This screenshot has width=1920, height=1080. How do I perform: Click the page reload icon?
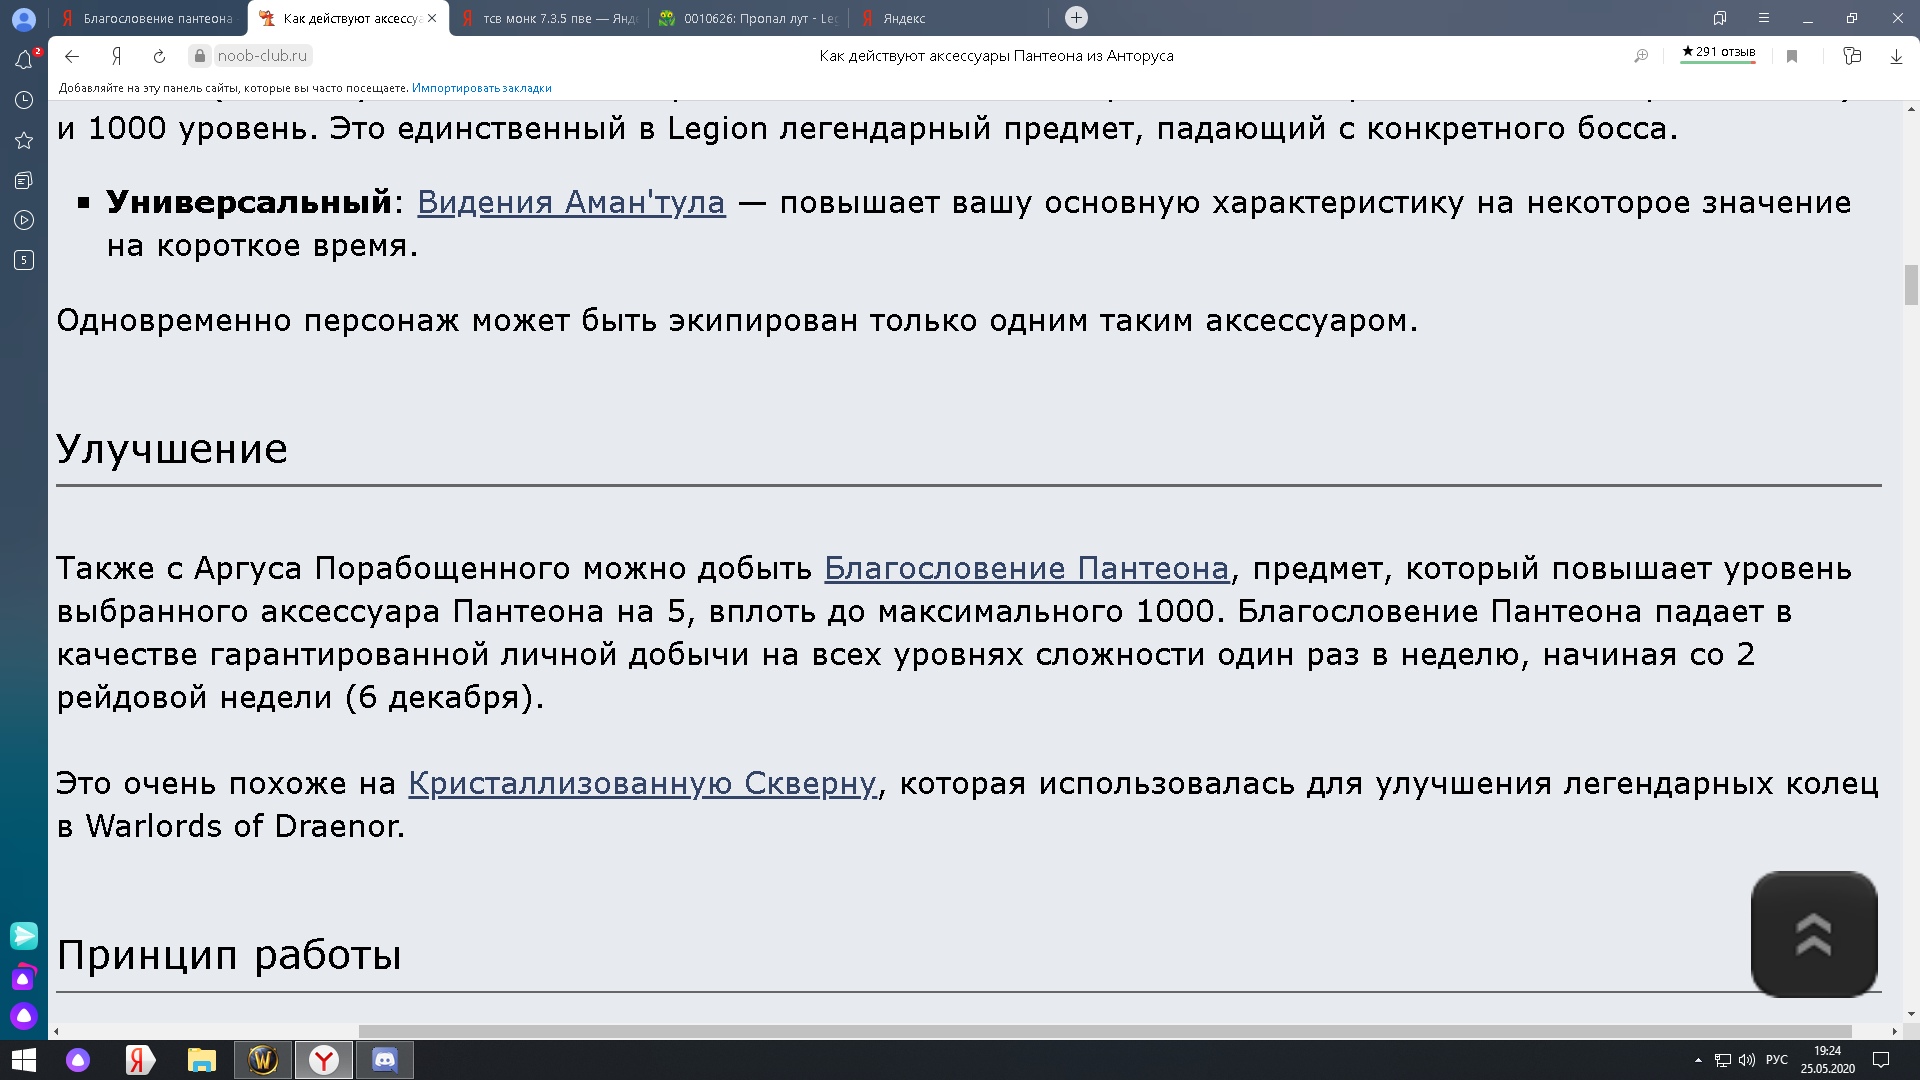159,56
